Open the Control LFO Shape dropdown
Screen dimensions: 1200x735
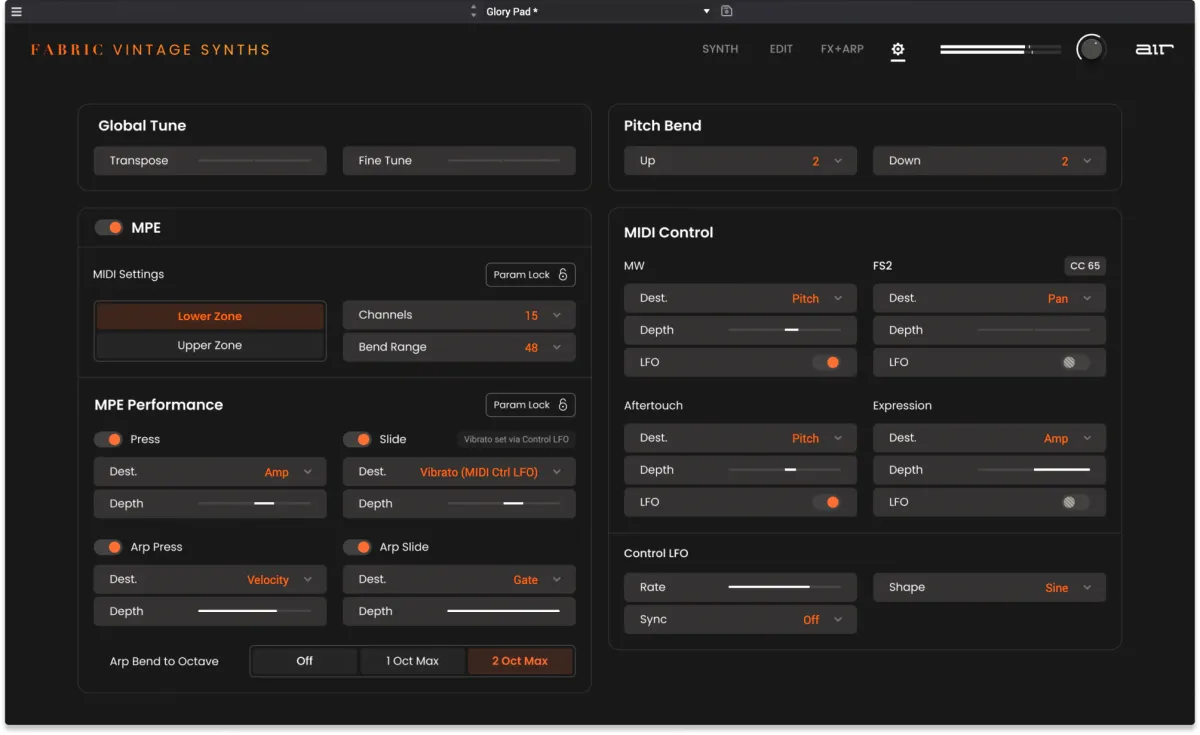tap(1087, 588)
